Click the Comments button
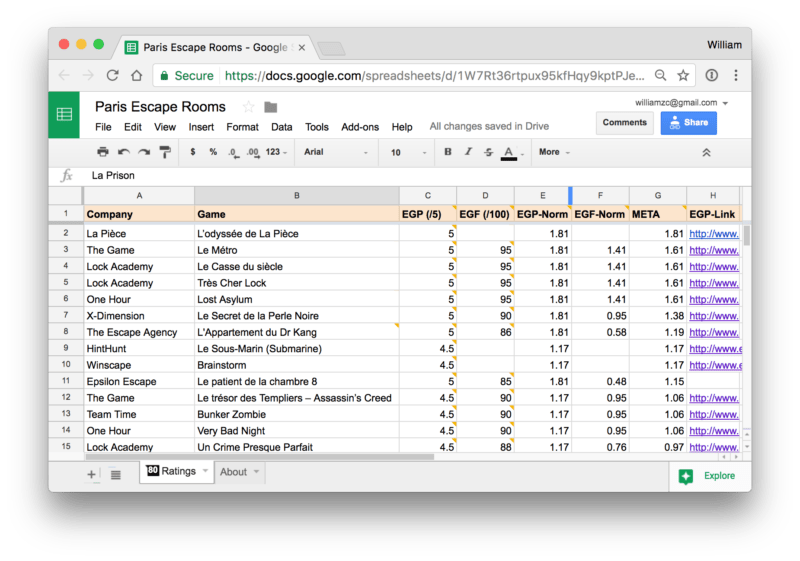 tap(624, 122)
